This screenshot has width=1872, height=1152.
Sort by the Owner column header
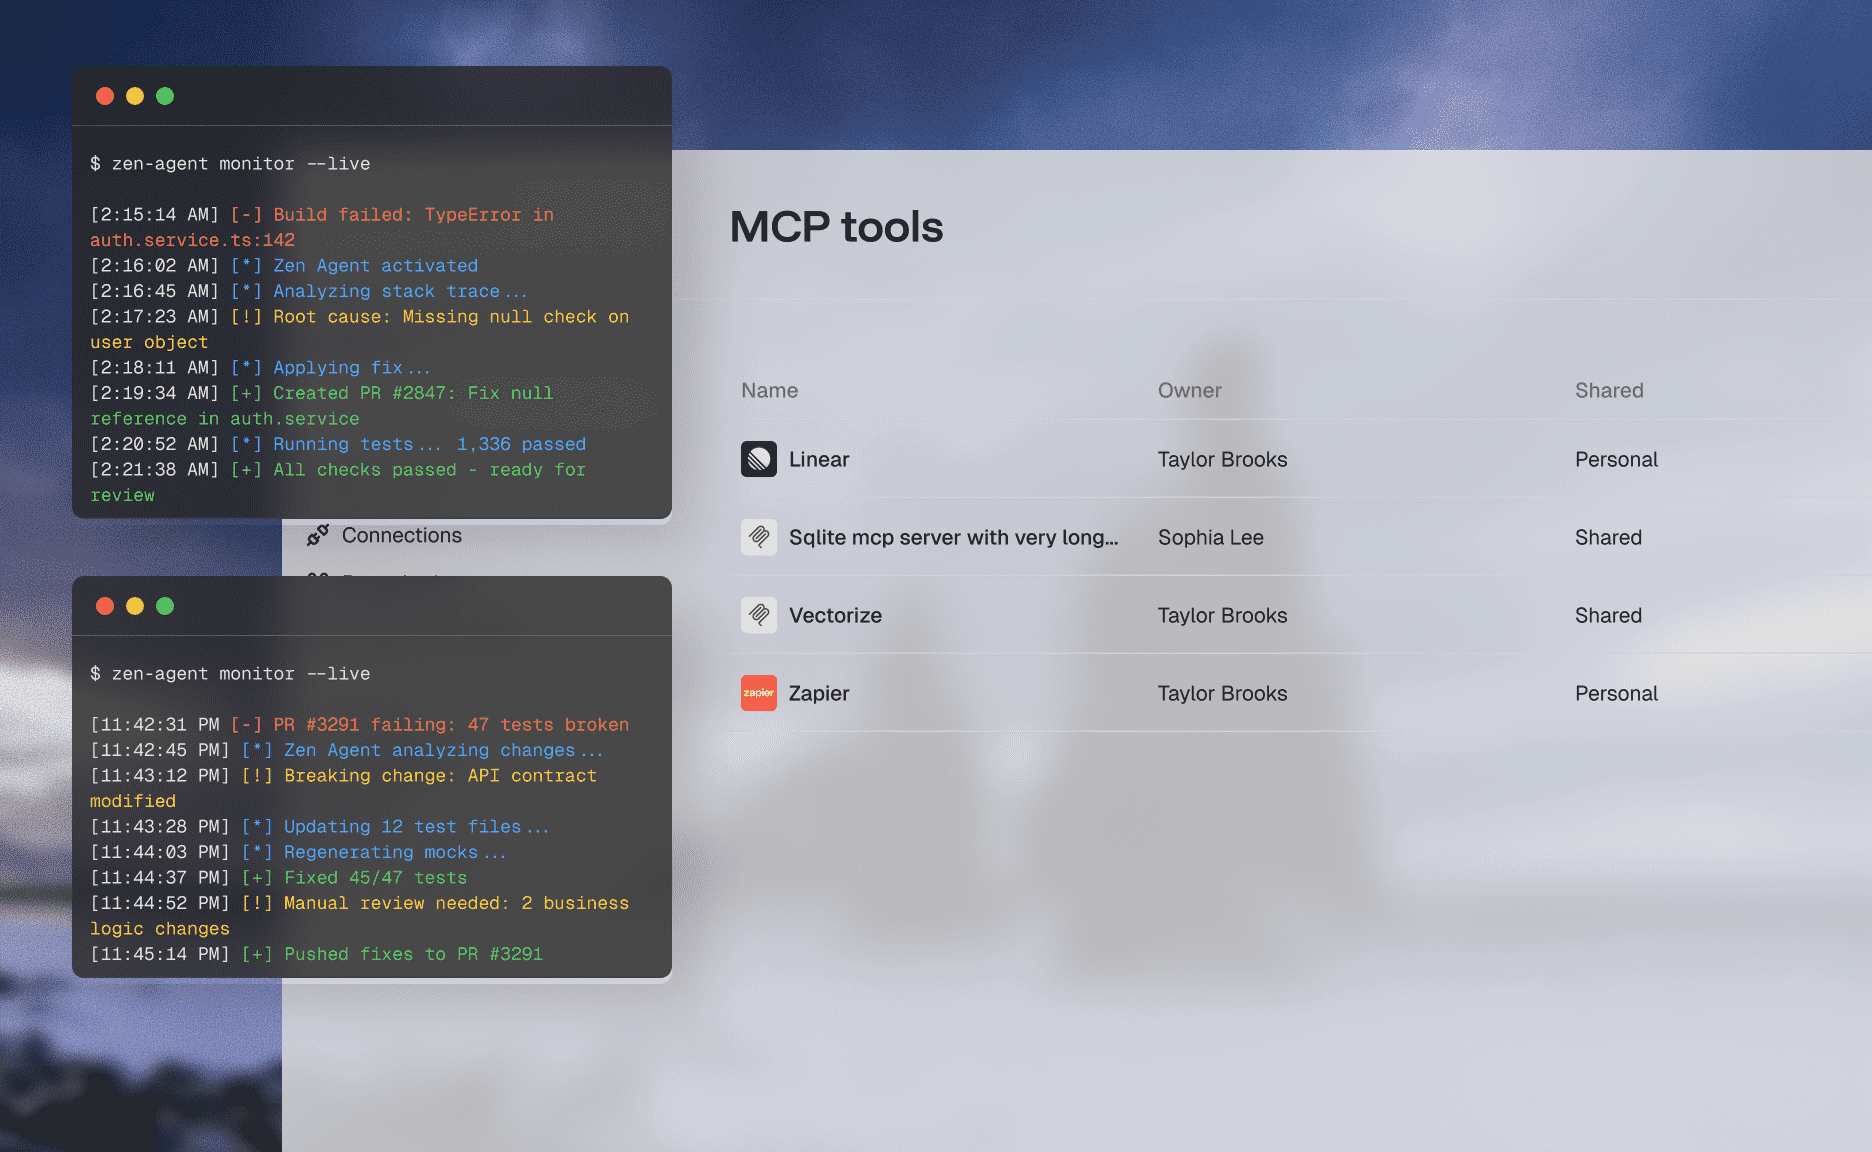(x=1189, y=390)
